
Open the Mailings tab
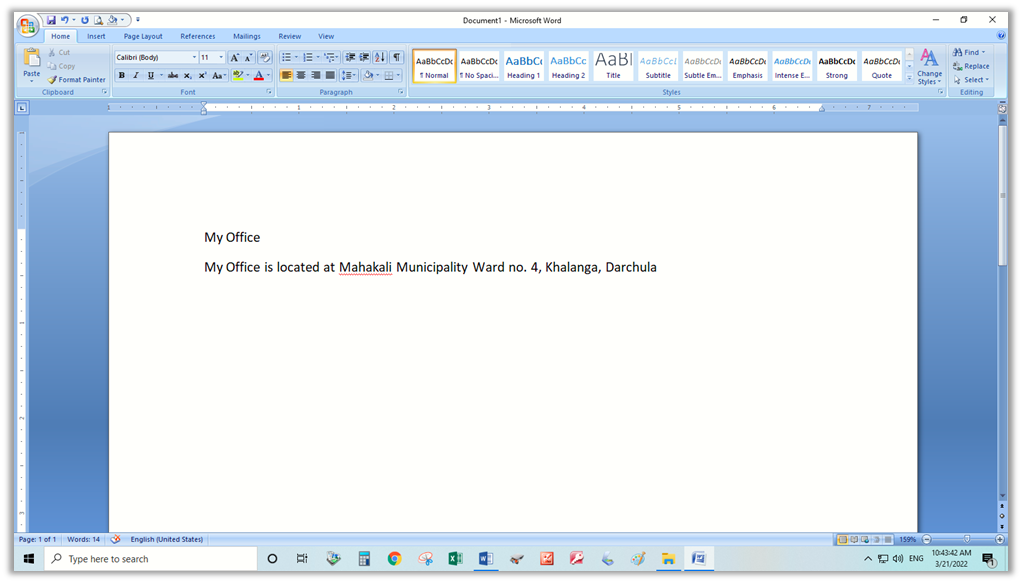[246, 37]
